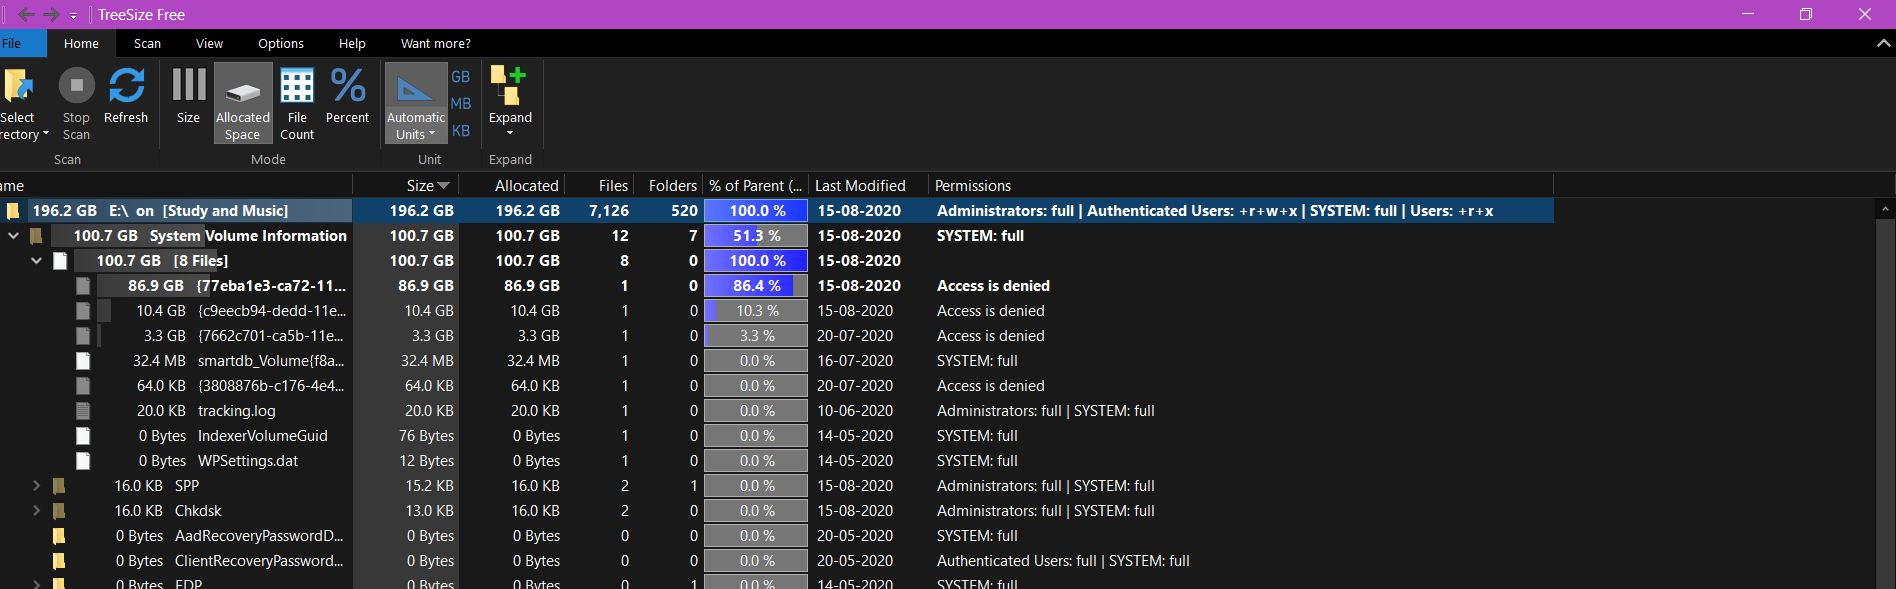Click the vertical scrollbar up arrow
The image size is (1896, 589).
coord(1885,209)
